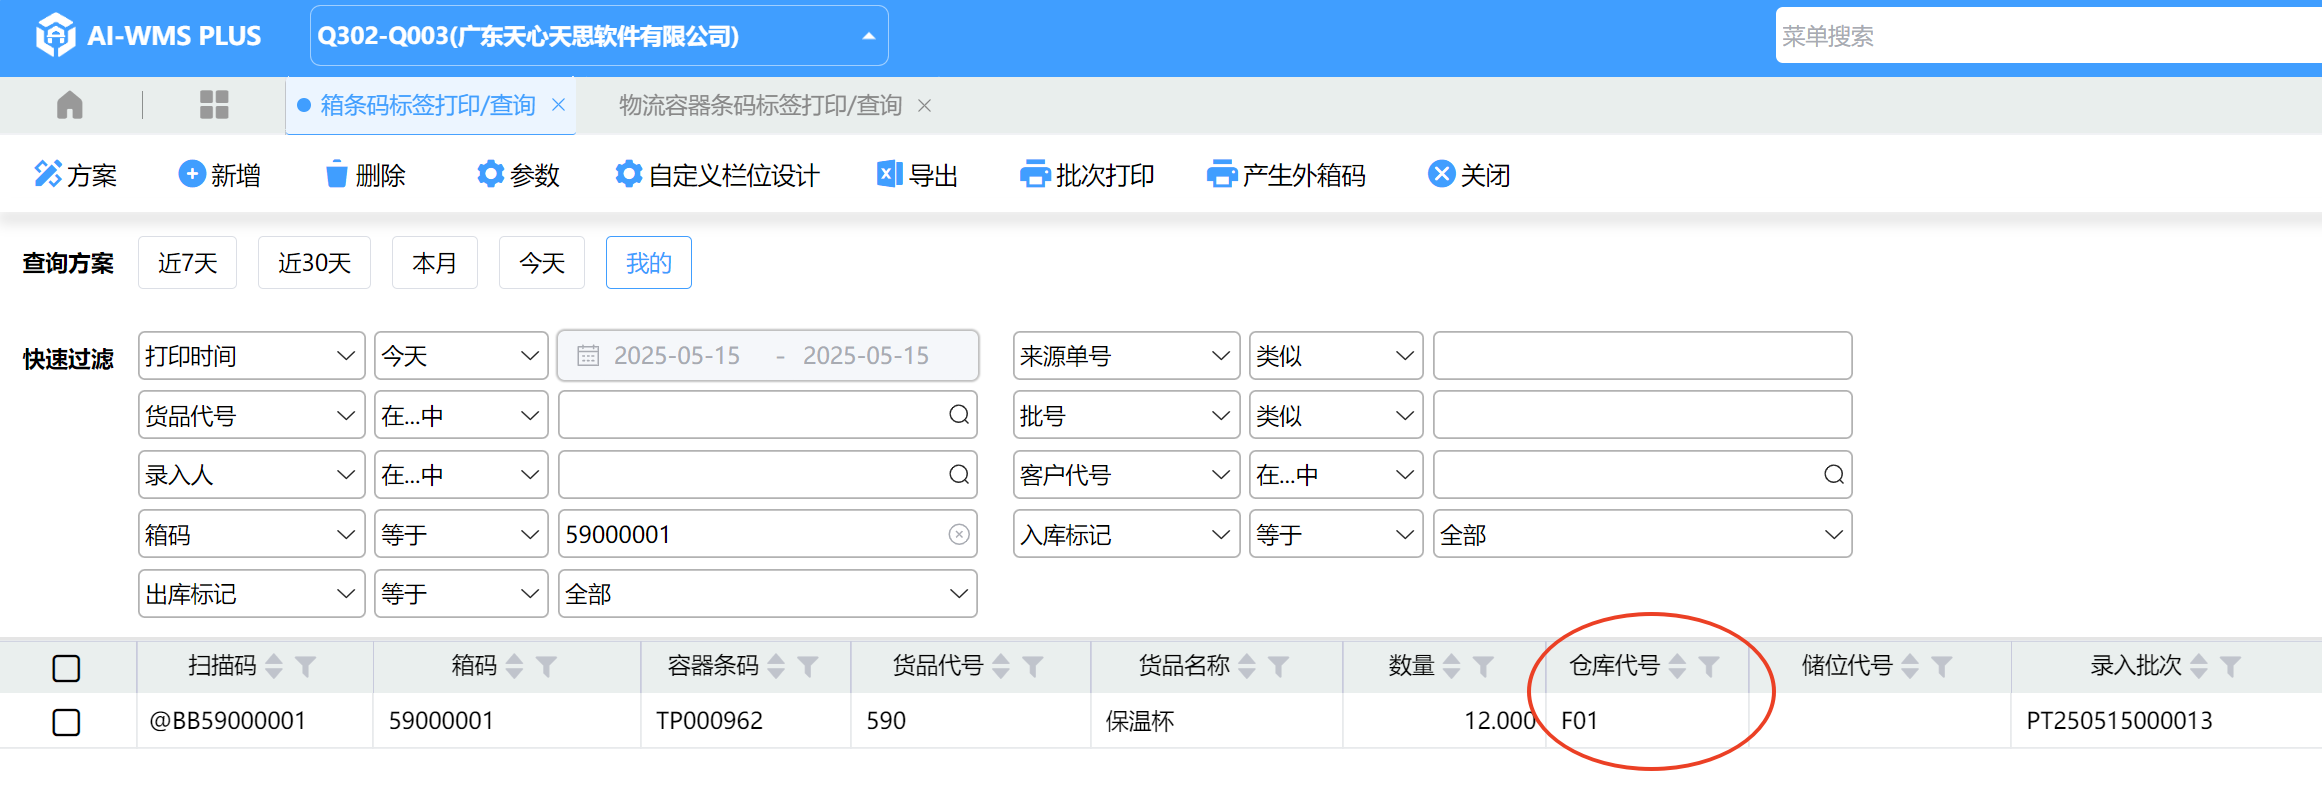The width and height of the screenshot is (2322, 808).
Task: Open the 出库标记 field dropdown
Action: click(251, 594)
